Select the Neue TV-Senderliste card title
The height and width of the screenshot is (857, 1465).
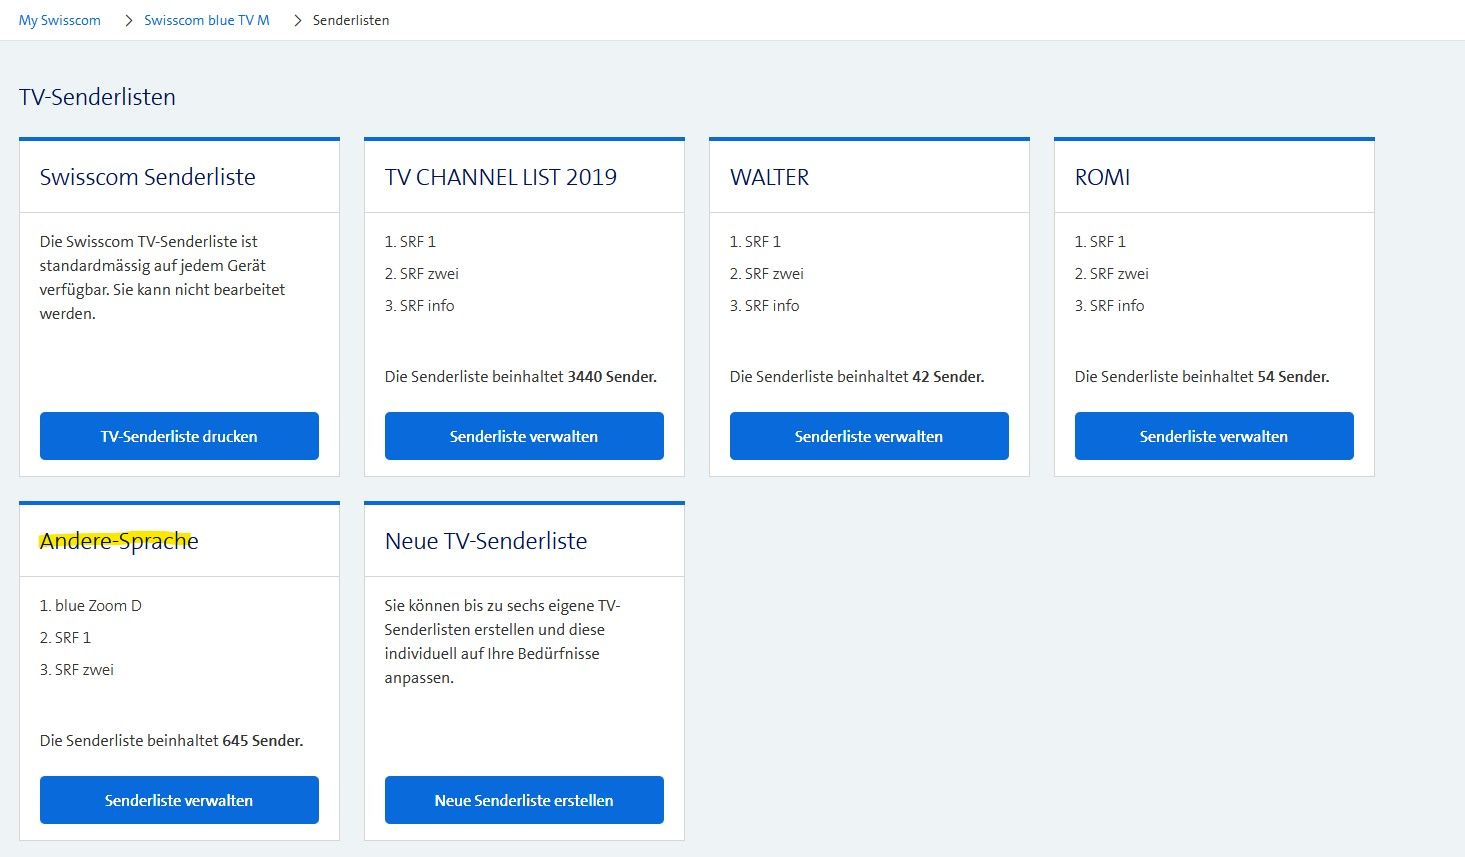coord(486,541)
